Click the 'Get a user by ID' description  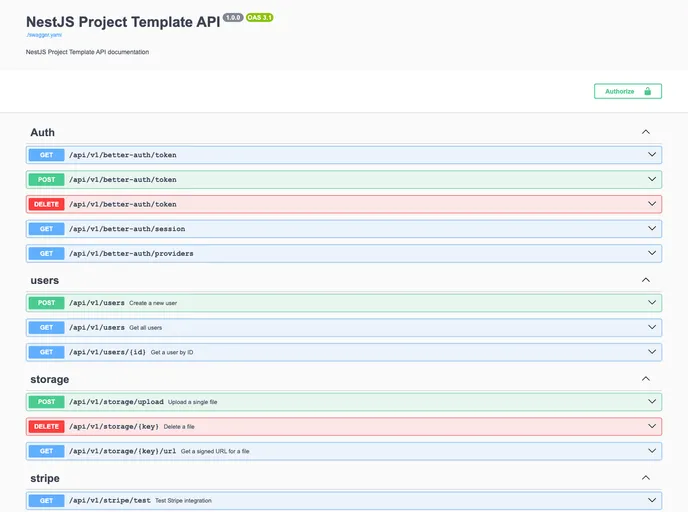[x=172, y=352]
